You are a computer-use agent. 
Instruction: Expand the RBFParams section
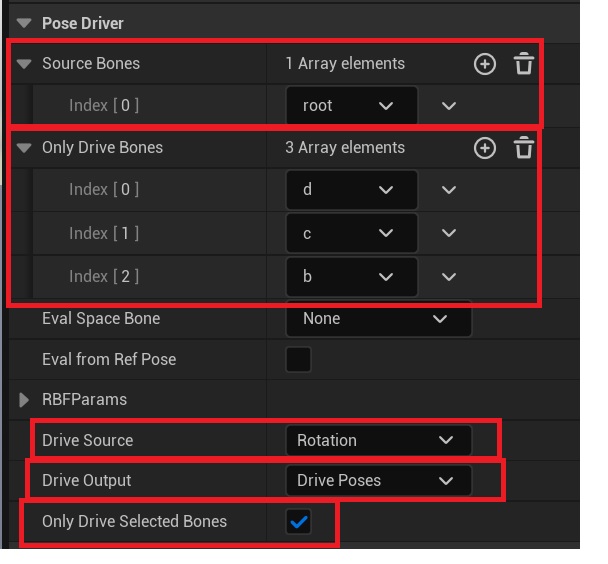24,400
